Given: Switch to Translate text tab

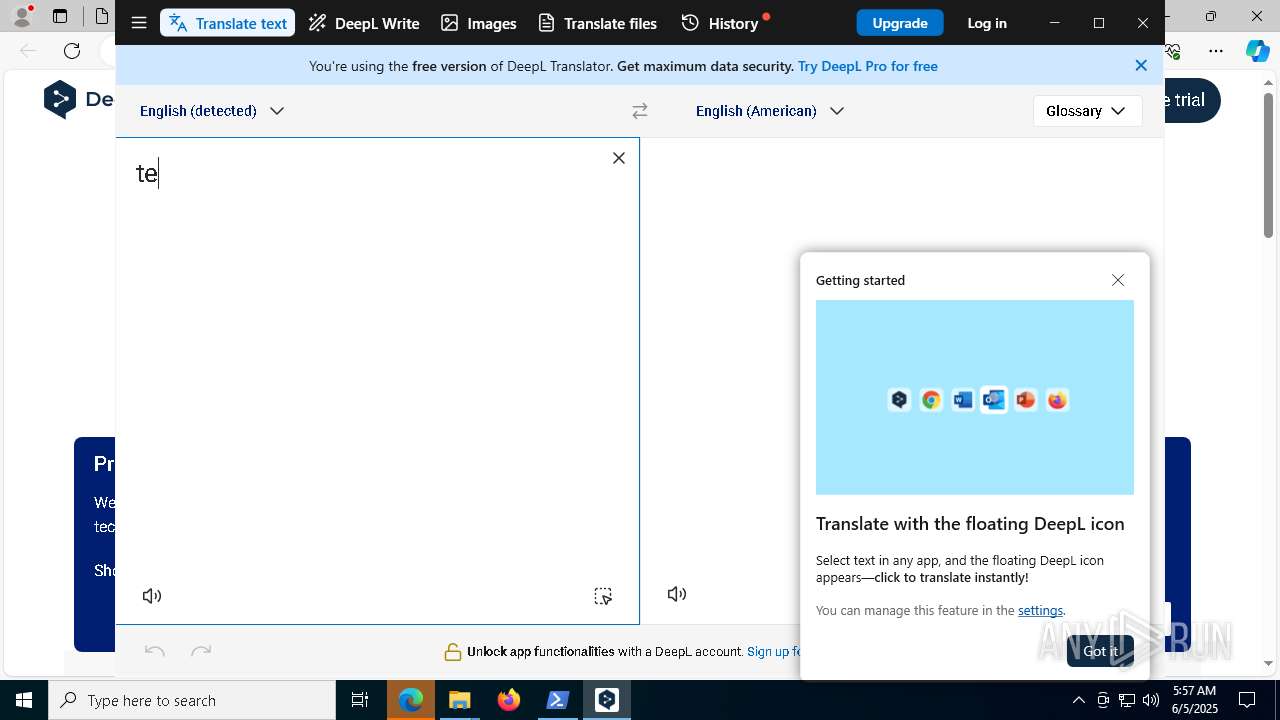Looking at the screenshot, I should coord(228,23).
